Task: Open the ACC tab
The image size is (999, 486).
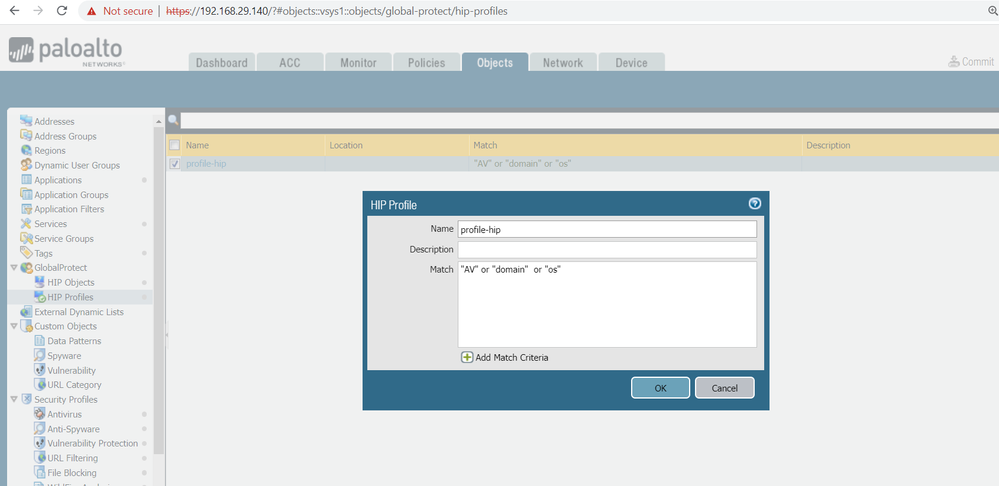Action: tap(290, 62)
